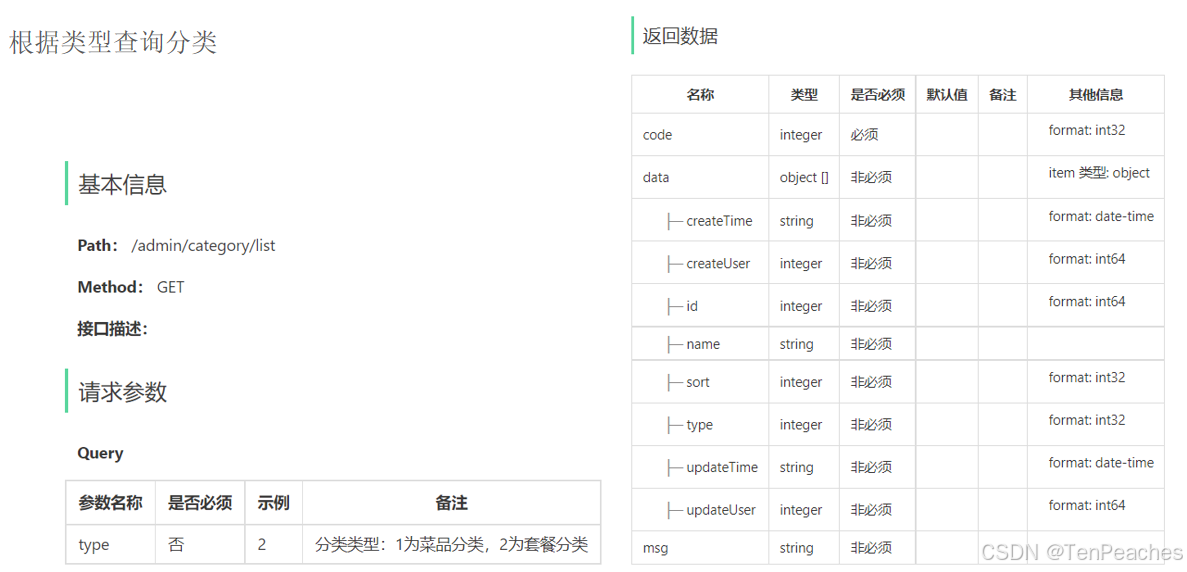Viewport: 1187px width, 572px height.
Task: Click the GET method value
Action: point(170,288)
